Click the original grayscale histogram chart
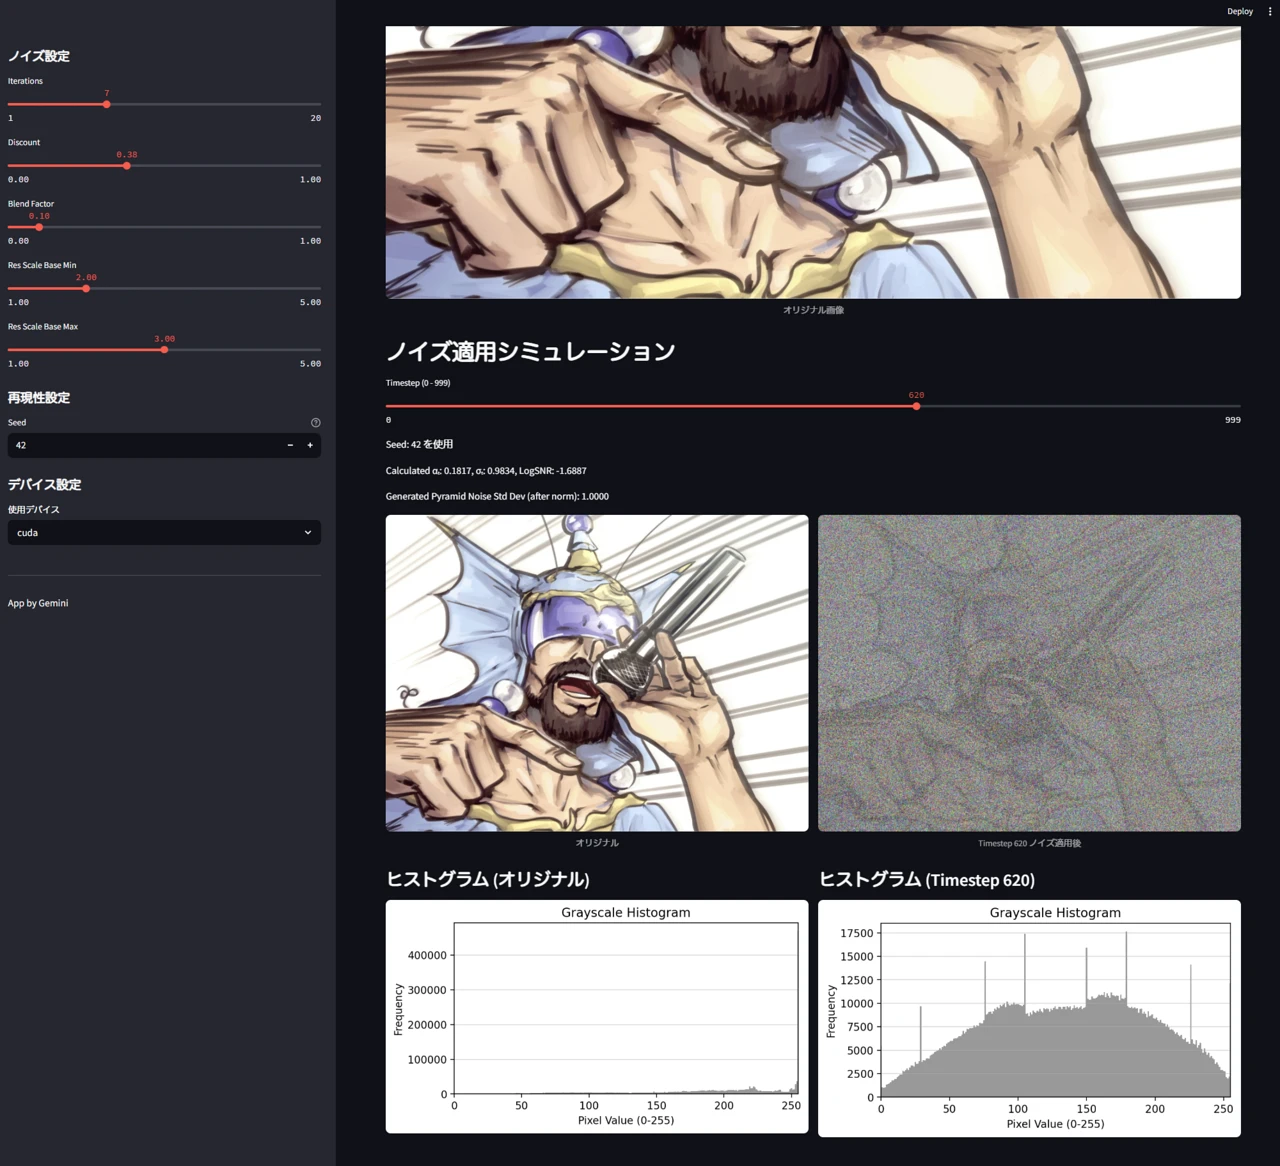1280x1166 pixels. coord(597,1016)
